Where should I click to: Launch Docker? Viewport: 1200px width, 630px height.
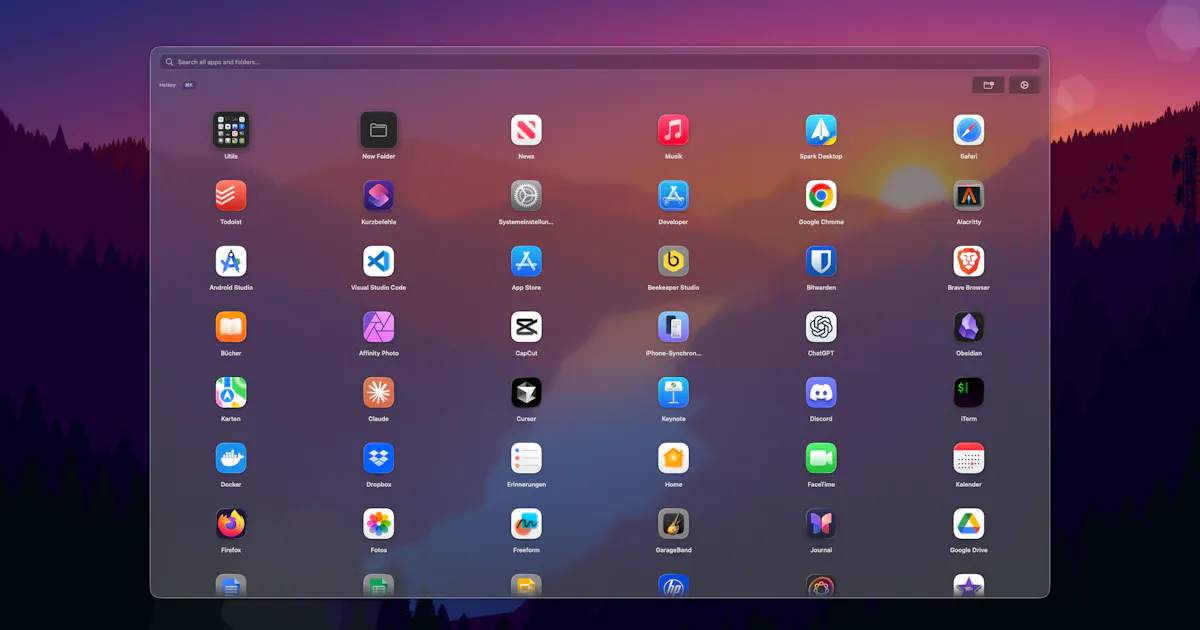click(x=231, y=458)
